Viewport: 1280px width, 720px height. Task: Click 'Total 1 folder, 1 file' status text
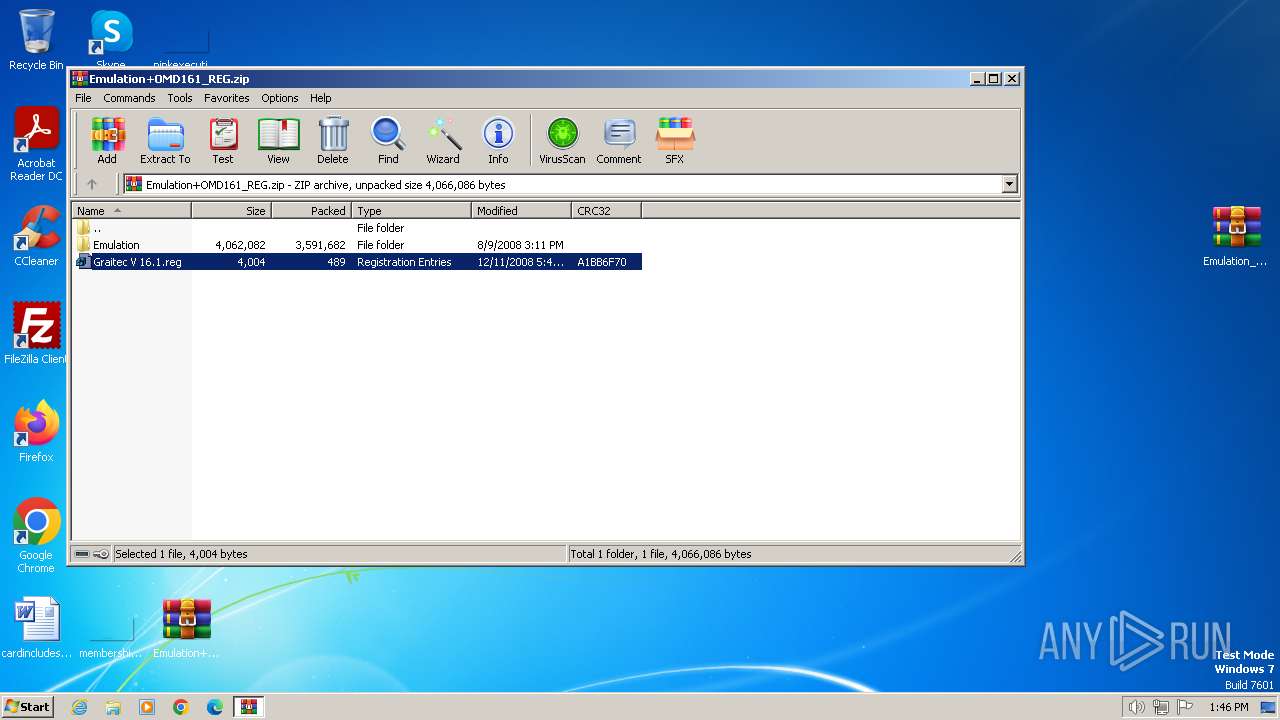click(661, 554)
